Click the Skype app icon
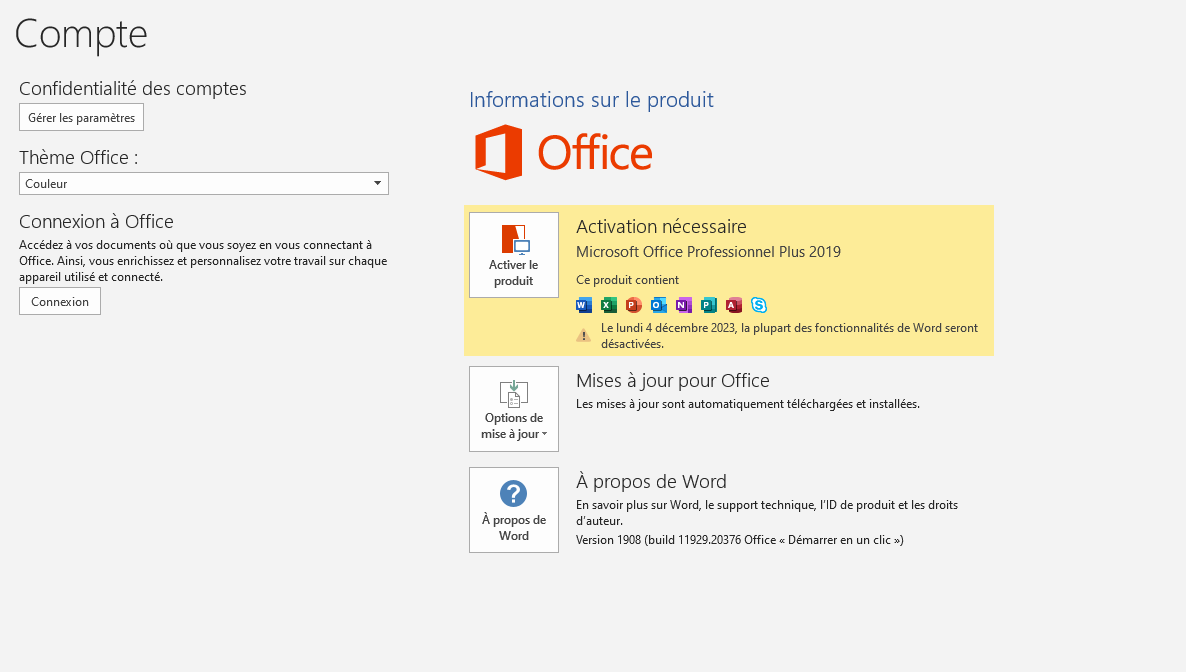This screenshot has height=672, width=1186. coord(759,305)
